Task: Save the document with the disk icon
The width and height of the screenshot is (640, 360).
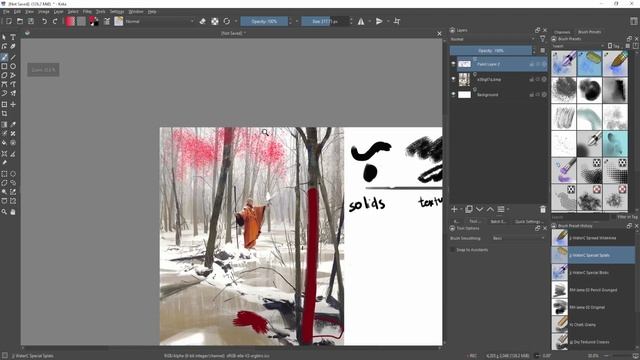Action: click(31, 21)
